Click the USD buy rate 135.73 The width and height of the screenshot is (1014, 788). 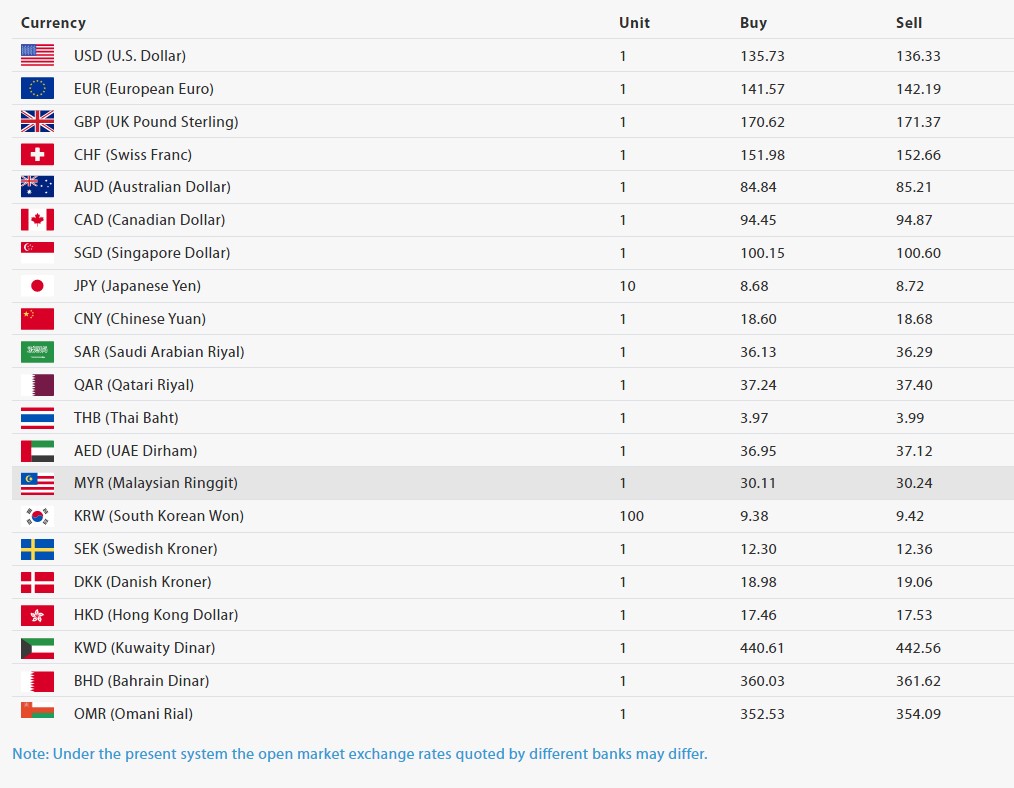point(762,56)
